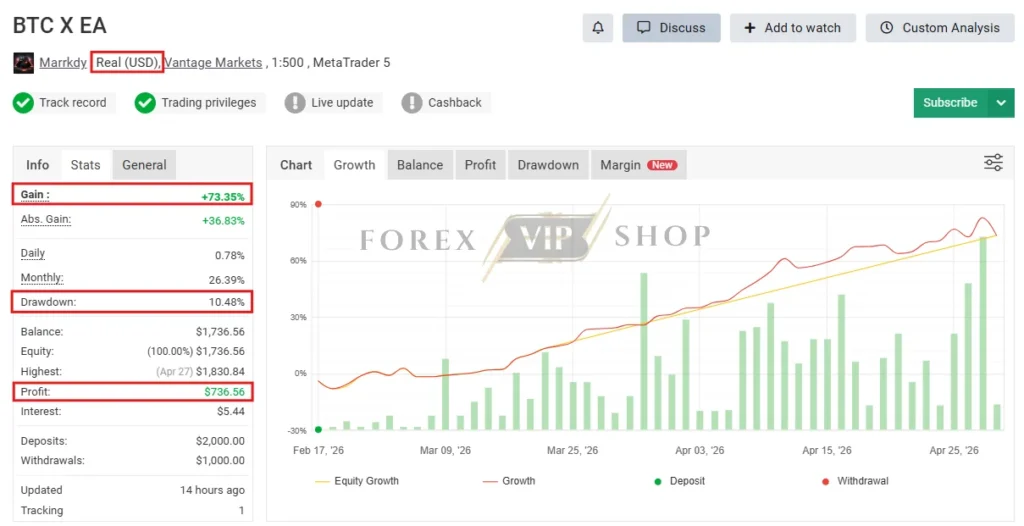This screenshot has width=1024, height=526.
Task: Switch to the Profit chart tab
Action: coord(481,165)
